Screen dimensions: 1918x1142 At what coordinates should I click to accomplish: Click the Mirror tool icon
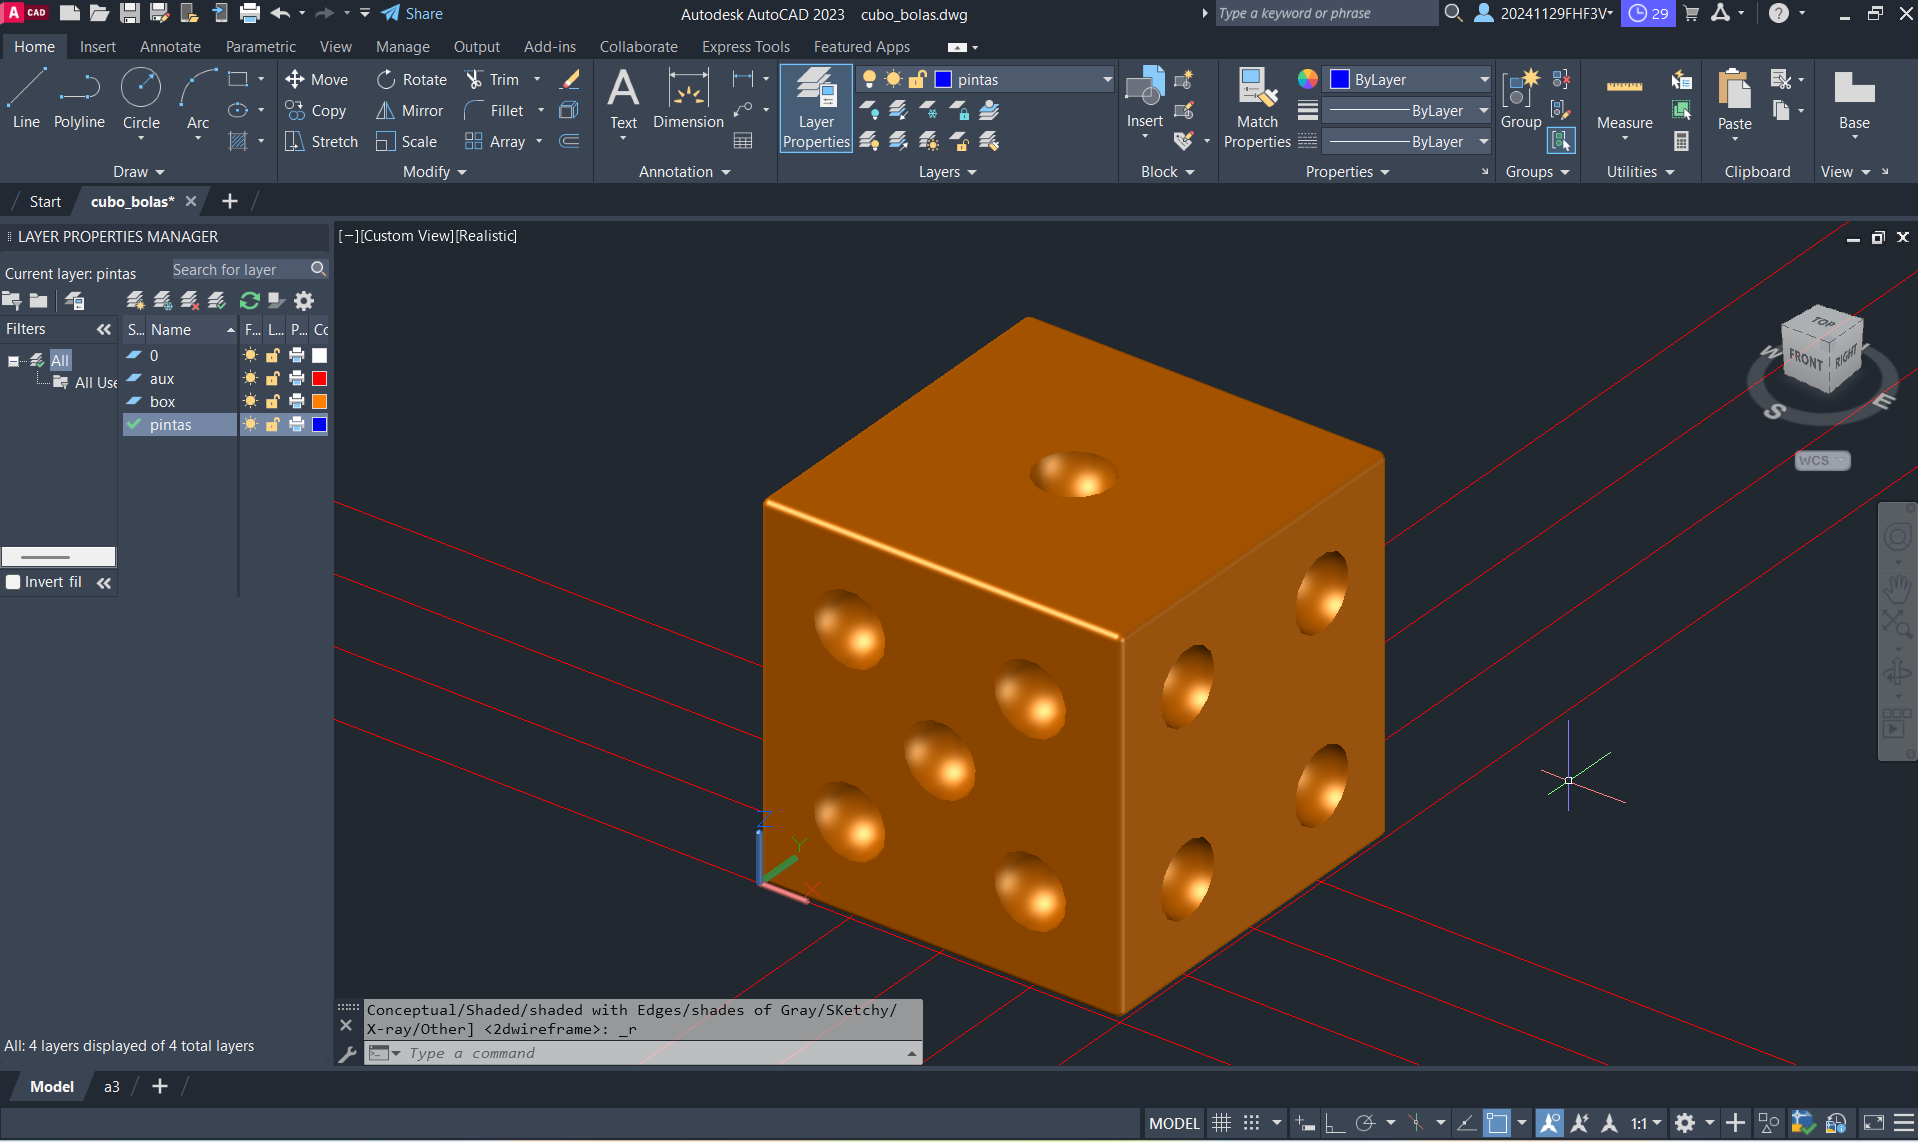tap(386, 111)
